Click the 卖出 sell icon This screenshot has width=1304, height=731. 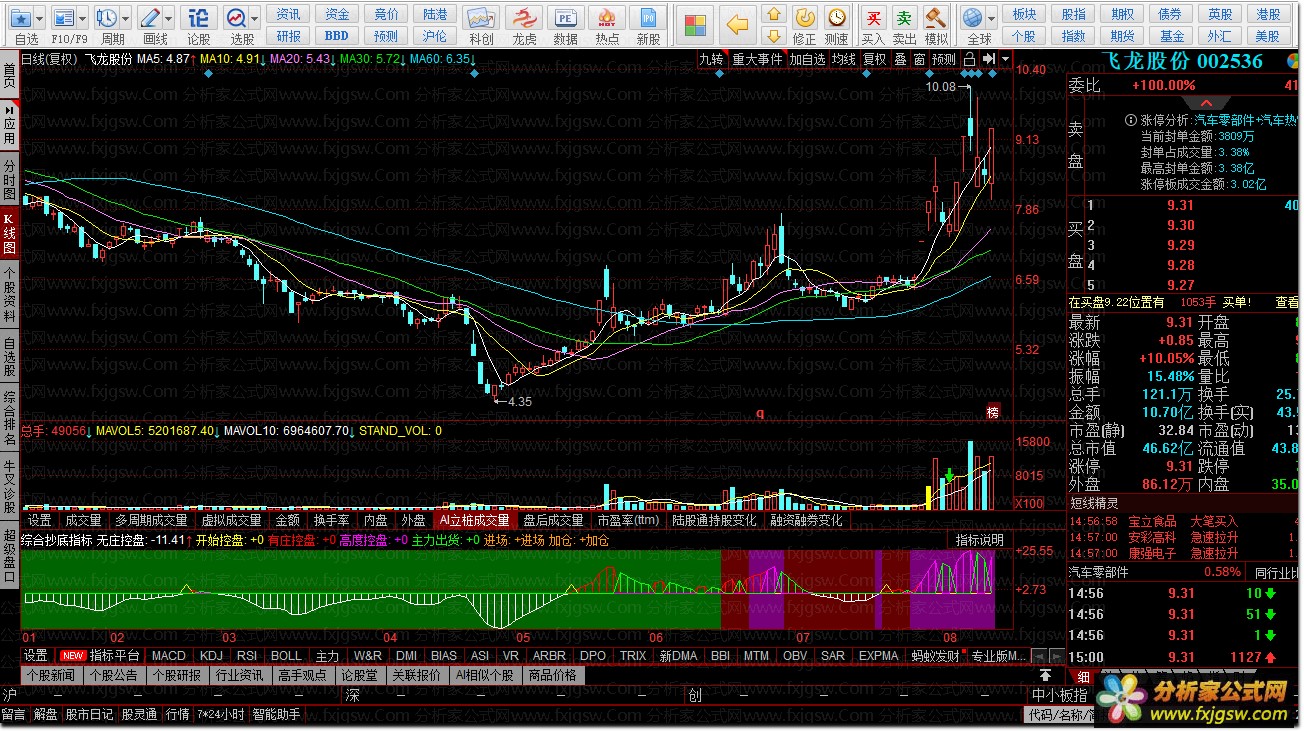coord(905,18)
